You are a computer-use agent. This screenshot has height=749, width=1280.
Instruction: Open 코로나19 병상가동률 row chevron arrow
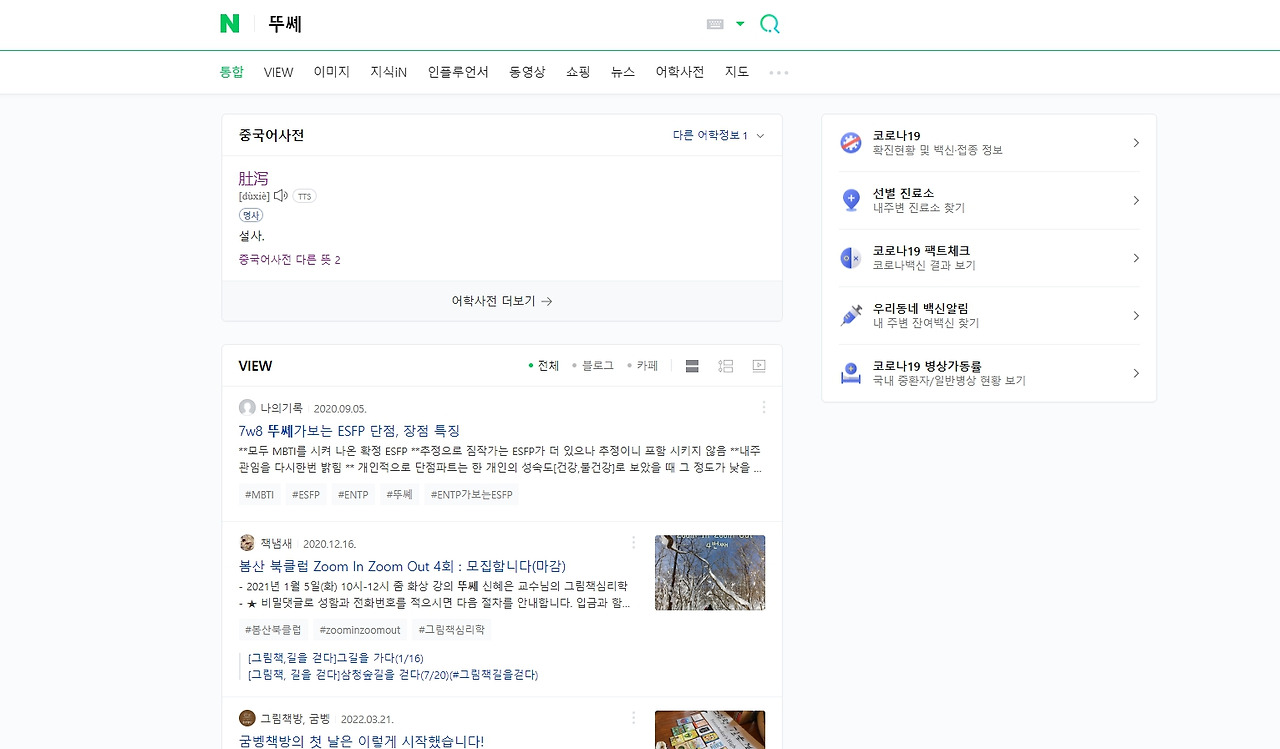click(1136, 374)
